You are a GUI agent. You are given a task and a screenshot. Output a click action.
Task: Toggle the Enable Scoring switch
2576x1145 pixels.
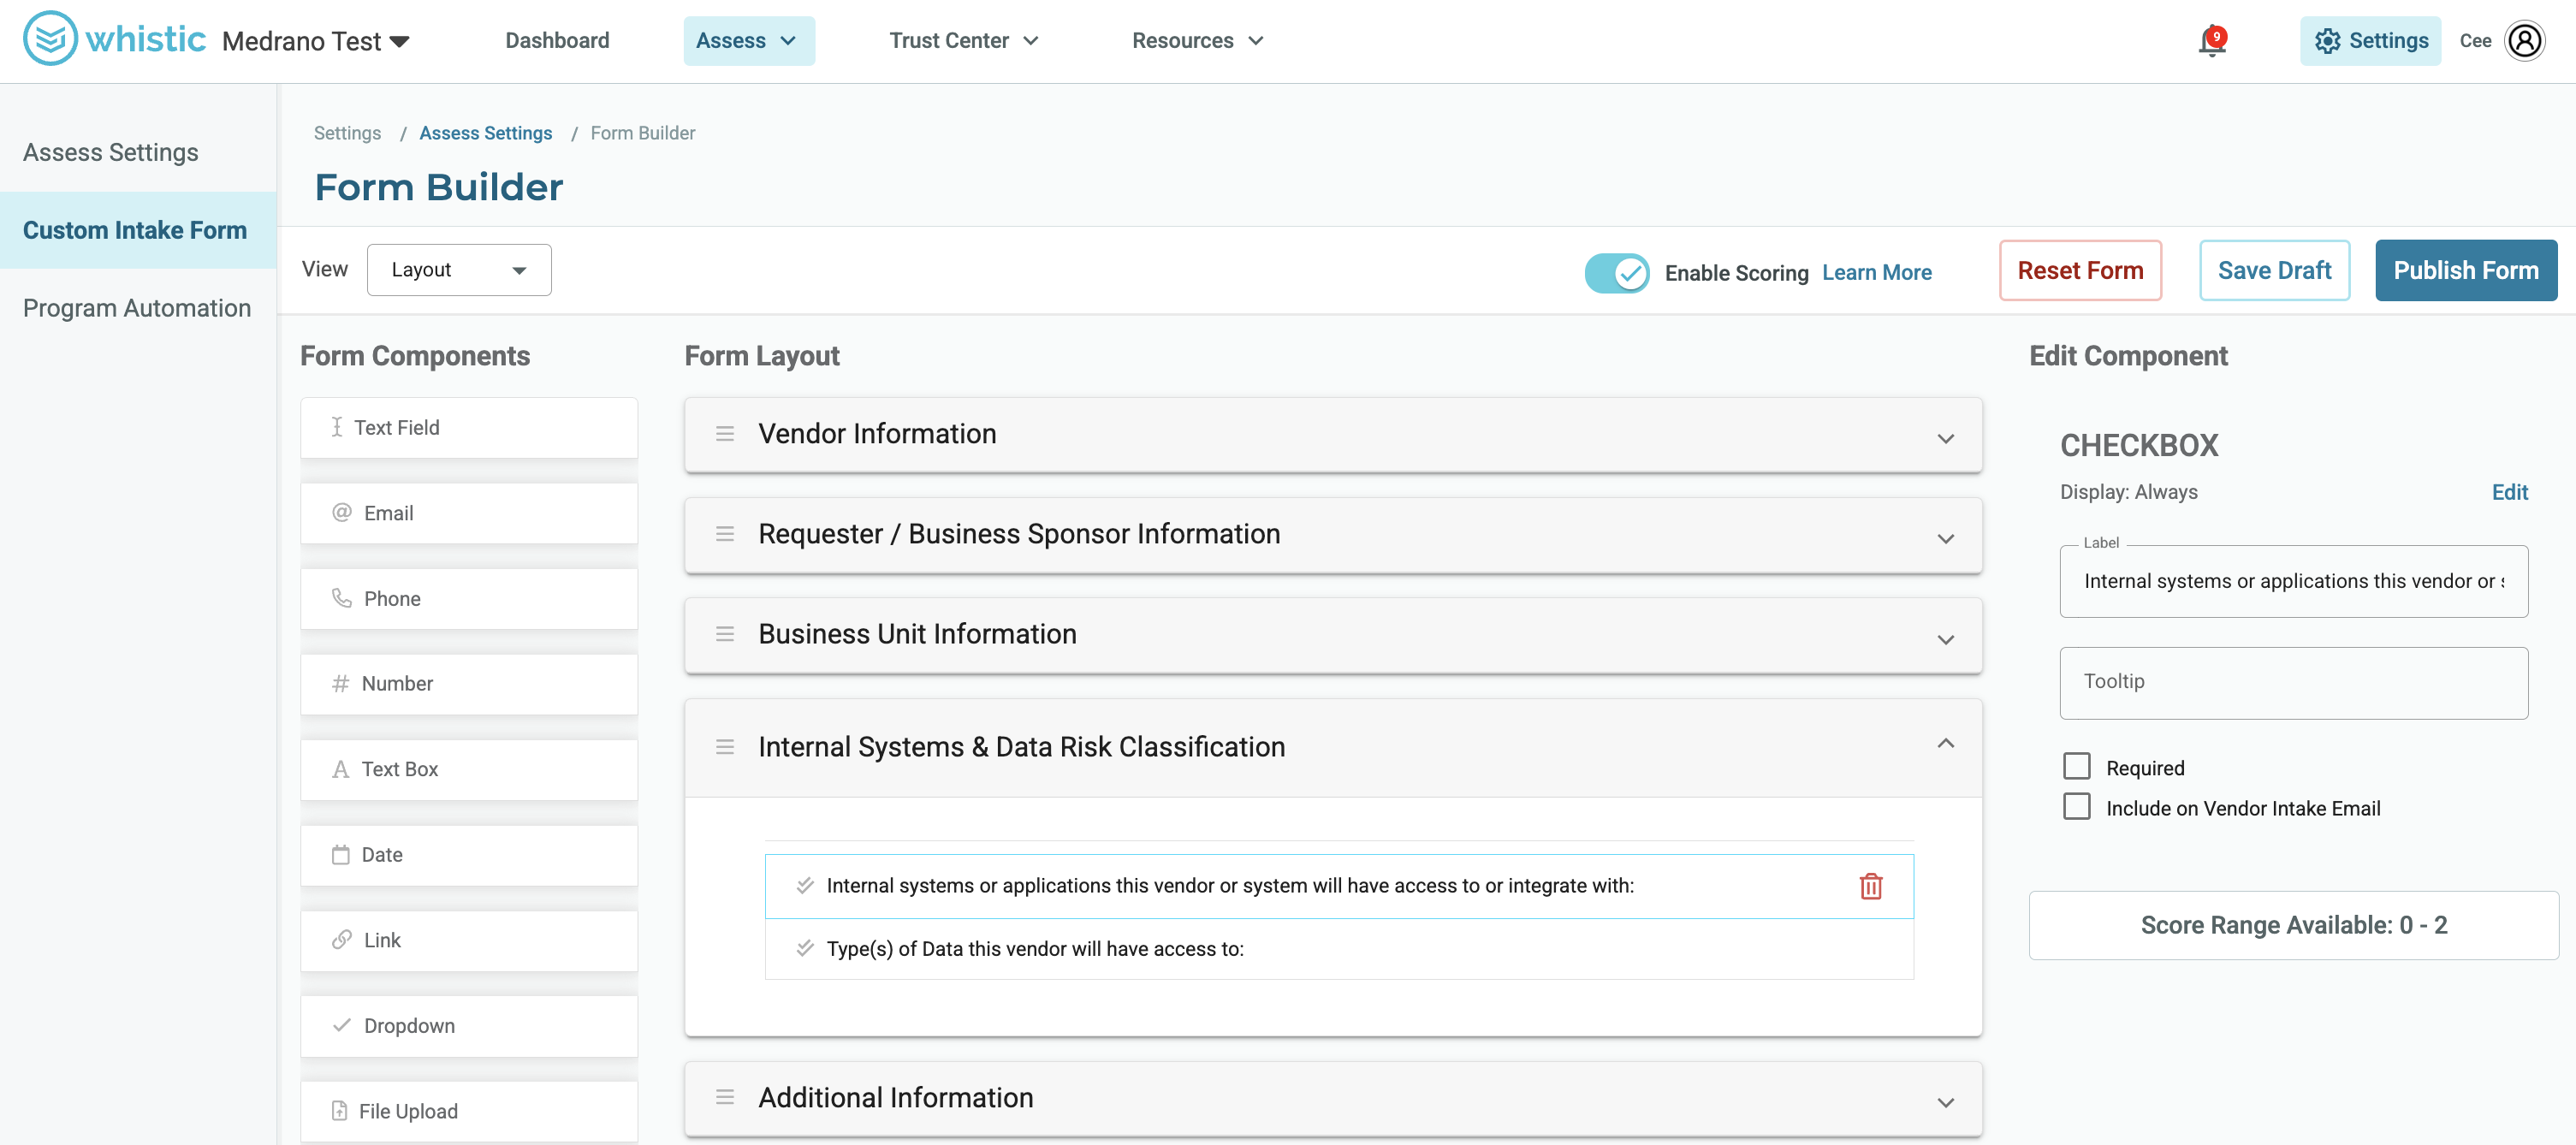pyautogui.click(x=1617, y=273)
